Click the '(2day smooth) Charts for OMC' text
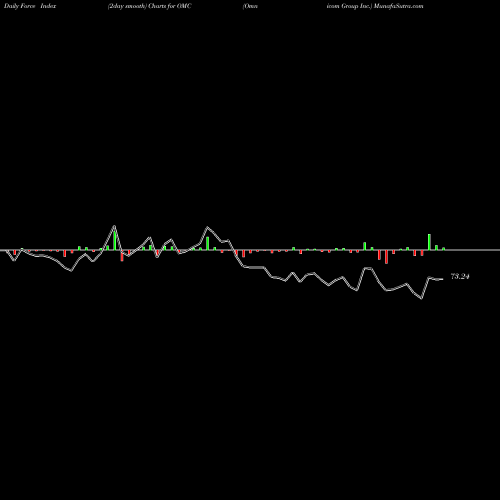This screenshot has width=500, height=500. click(x=150, y=6)
